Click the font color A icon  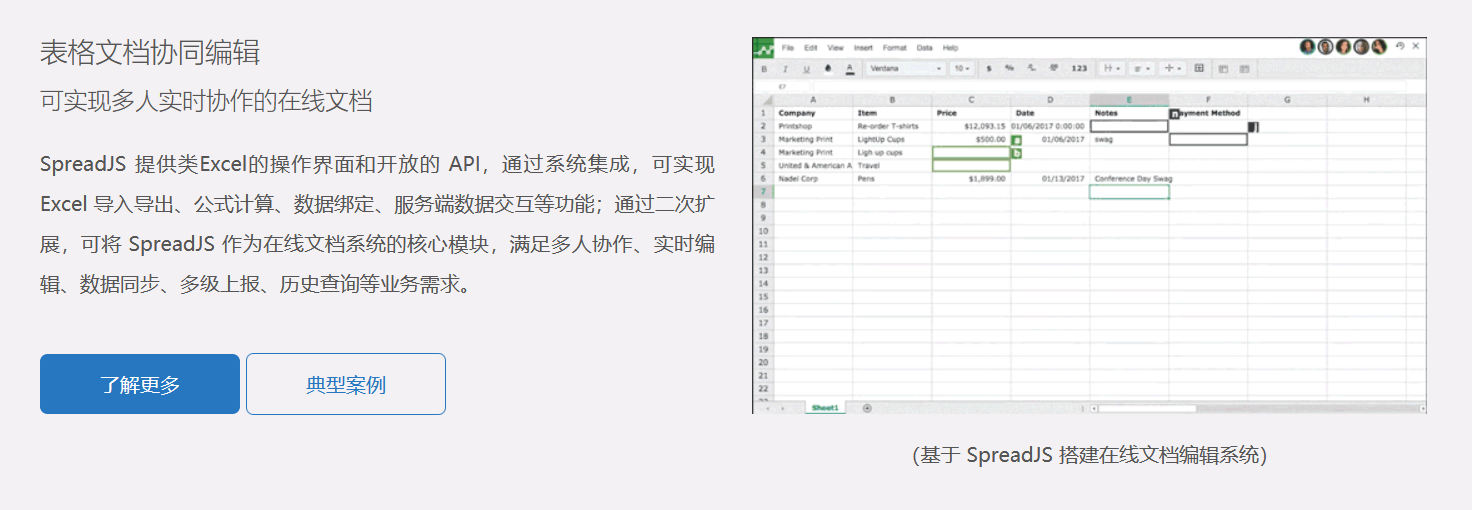point(850,69)
